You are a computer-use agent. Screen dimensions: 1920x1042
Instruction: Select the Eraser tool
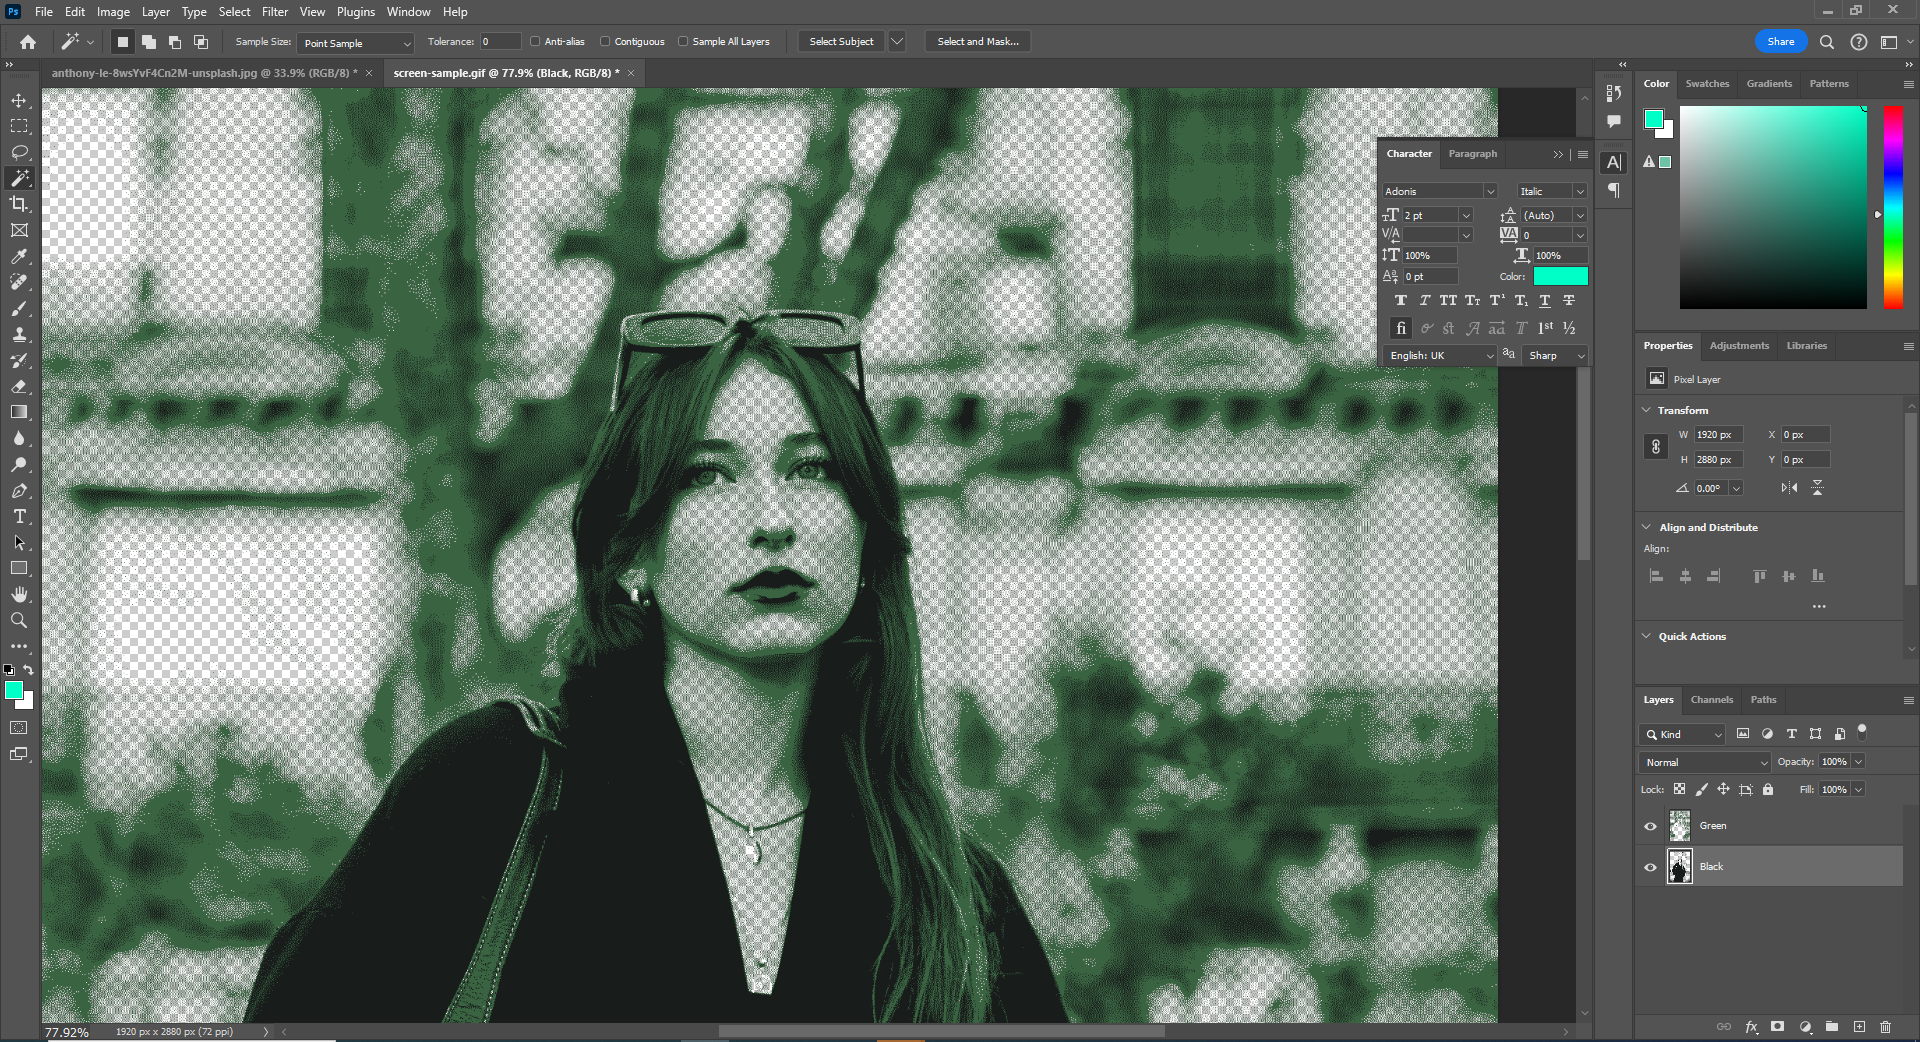[x=19, y=386]
